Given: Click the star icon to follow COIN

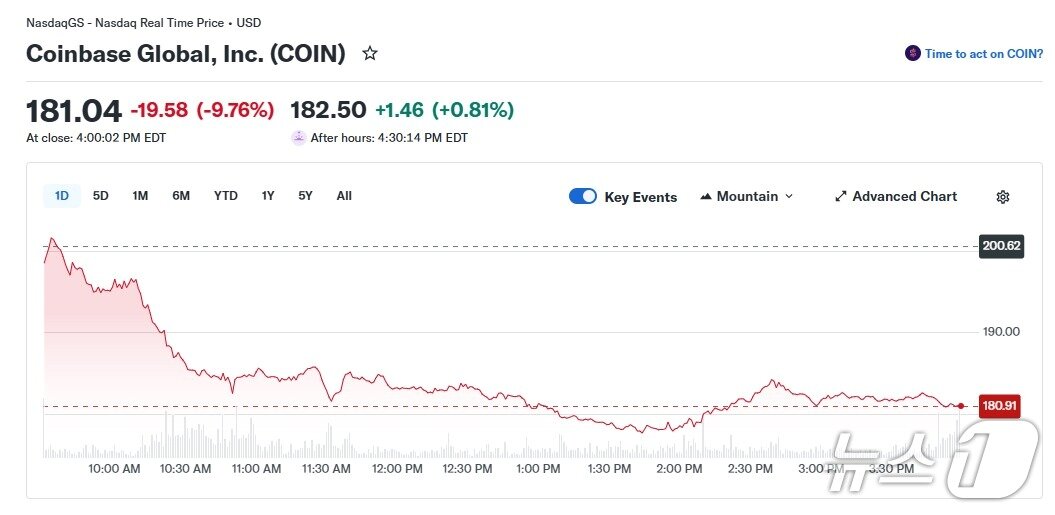Looking at the screenshot, I should tap(370, 54).
